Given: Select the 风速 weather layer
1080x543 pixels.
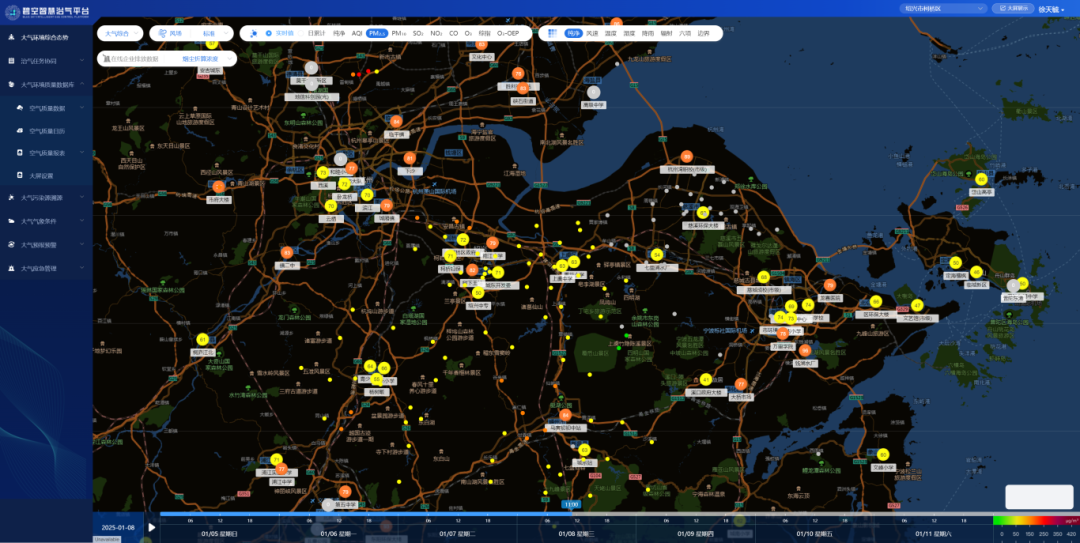Looking at the screenshot, I should click(x=592, y=33).
